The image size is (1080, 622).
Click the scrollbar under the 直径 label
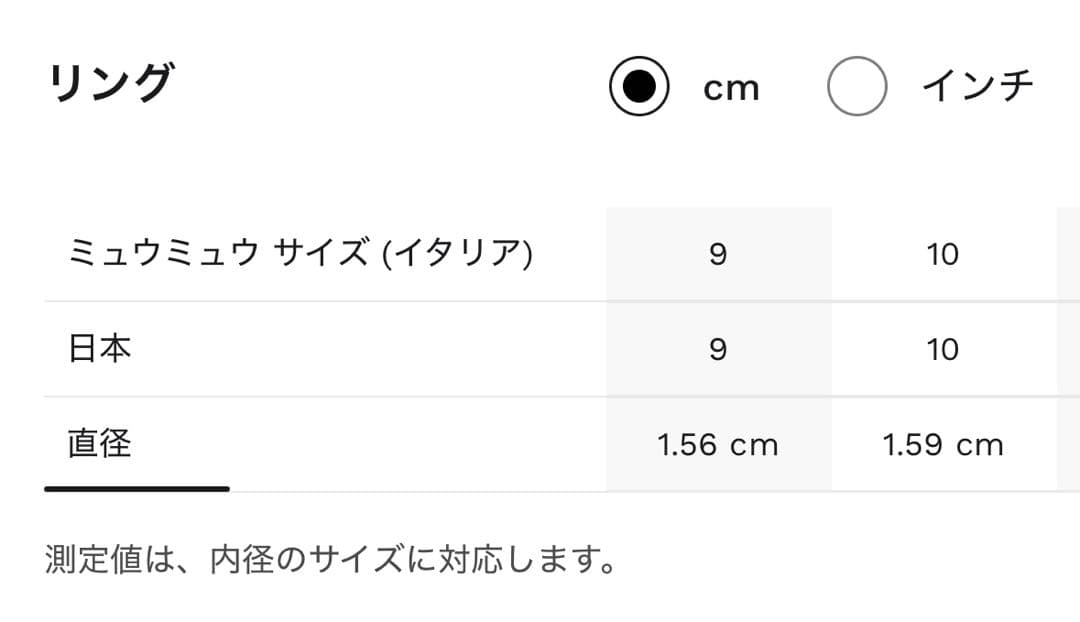click(x=134, y=491)
